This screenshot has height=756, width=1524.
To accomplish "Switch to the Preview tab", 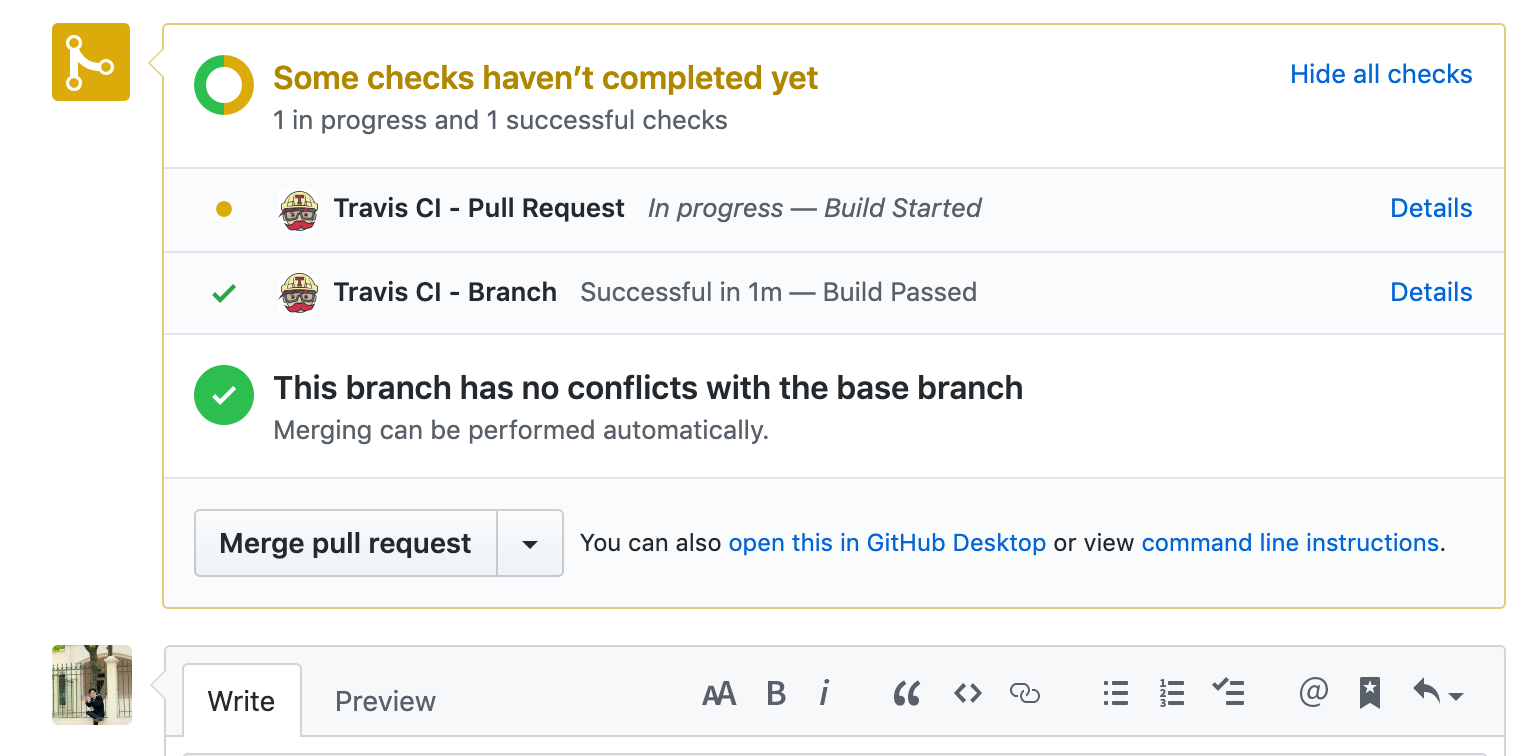I will click(385, 701).
